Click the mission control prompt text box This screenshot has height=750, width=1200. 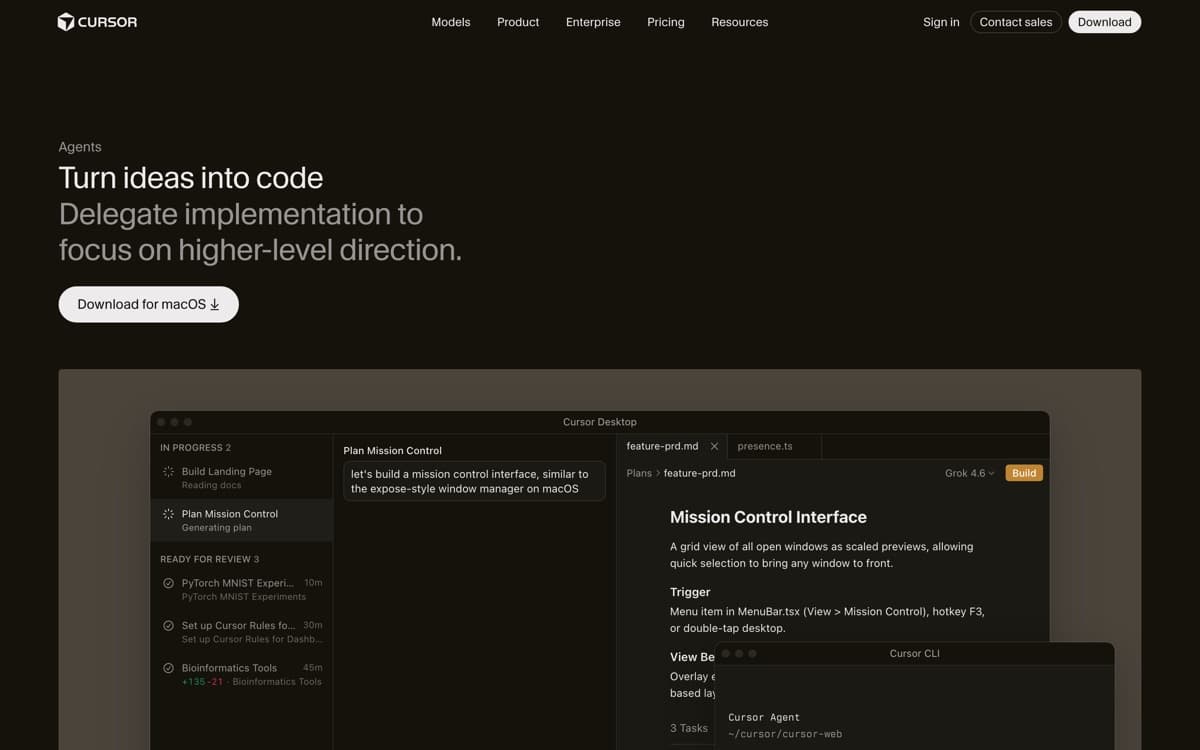474,481
